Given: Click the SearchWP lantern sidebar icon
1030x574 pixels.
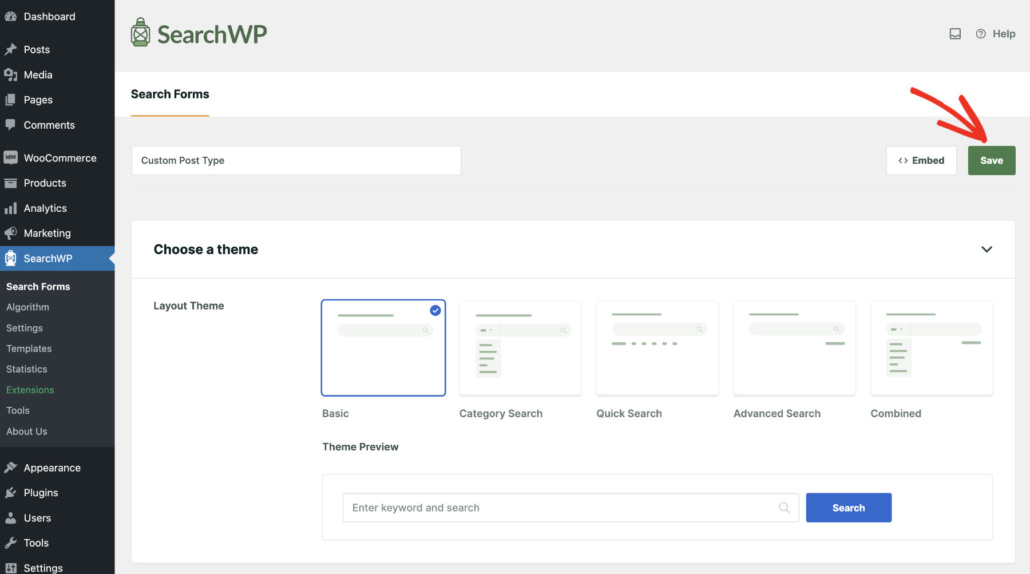Looking at the screenshot, I should point(11,258).
